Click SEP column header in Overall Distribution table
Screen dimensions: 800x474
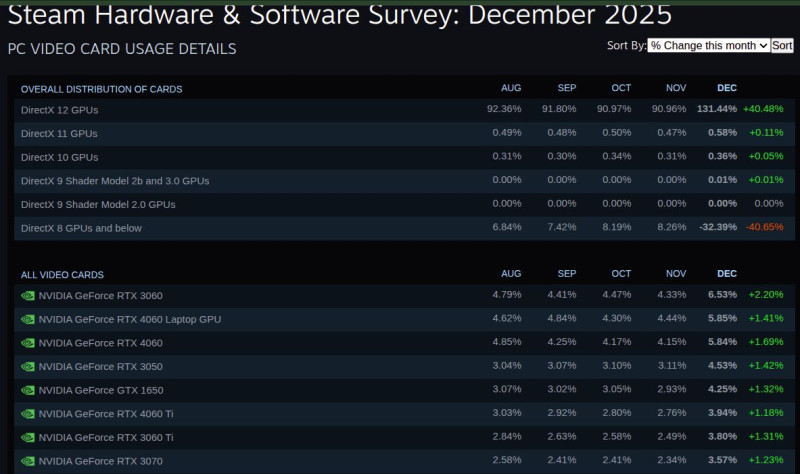(x=566, y=88)
